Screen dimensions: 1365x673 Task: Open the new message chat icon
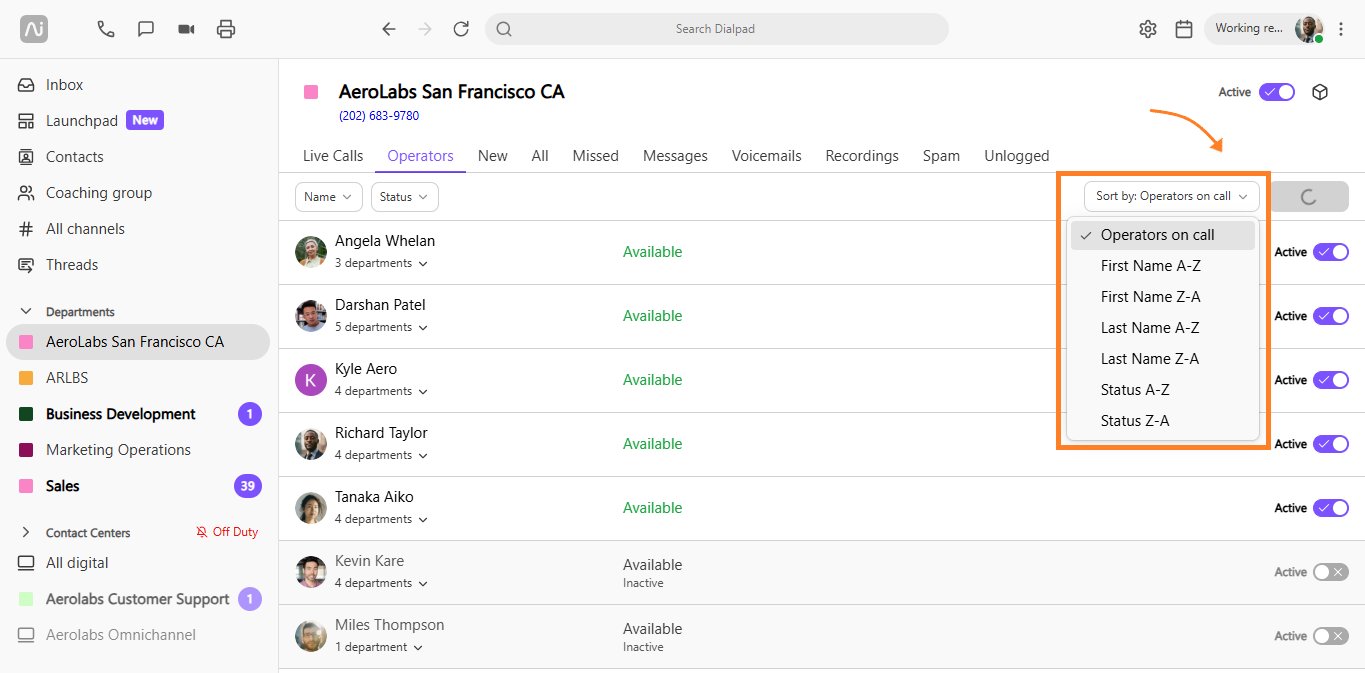(x=146, y=29)
